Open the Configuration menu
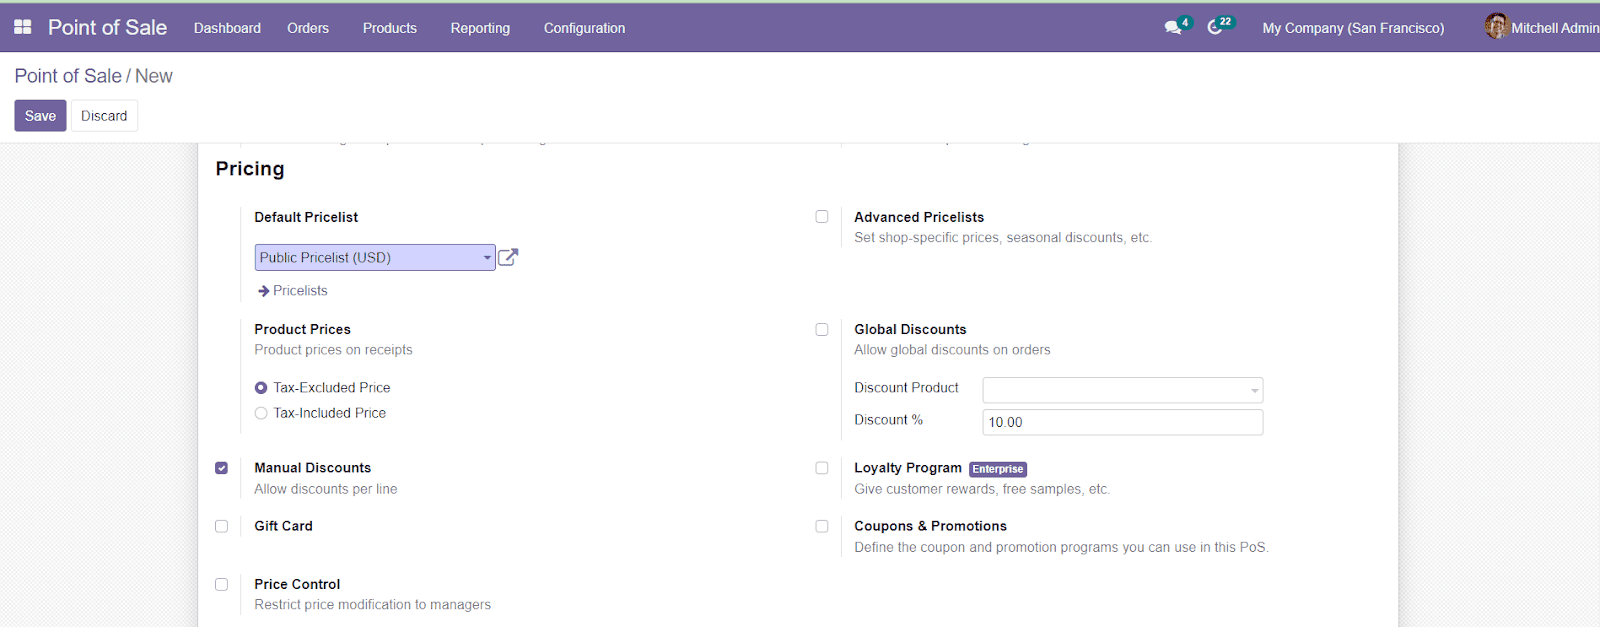The width and height of the screenshot is (1600, 627). point(585,28)
